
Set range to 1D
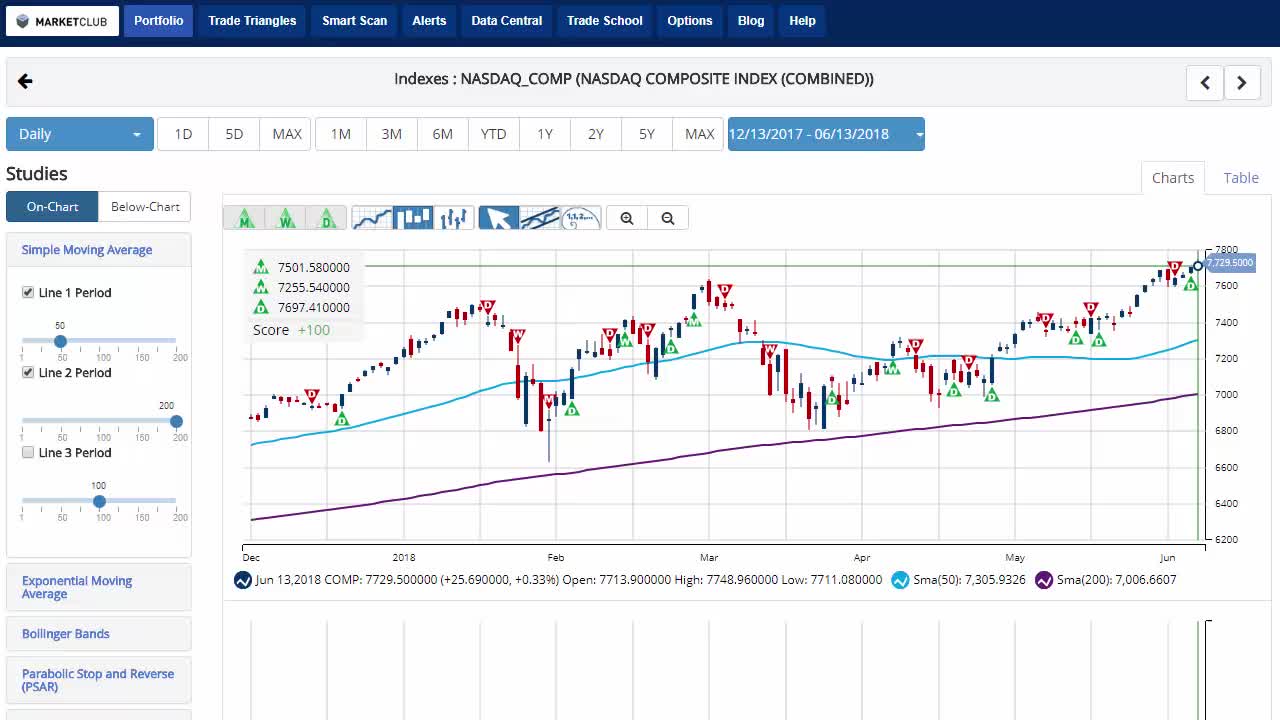click(183, 134)
